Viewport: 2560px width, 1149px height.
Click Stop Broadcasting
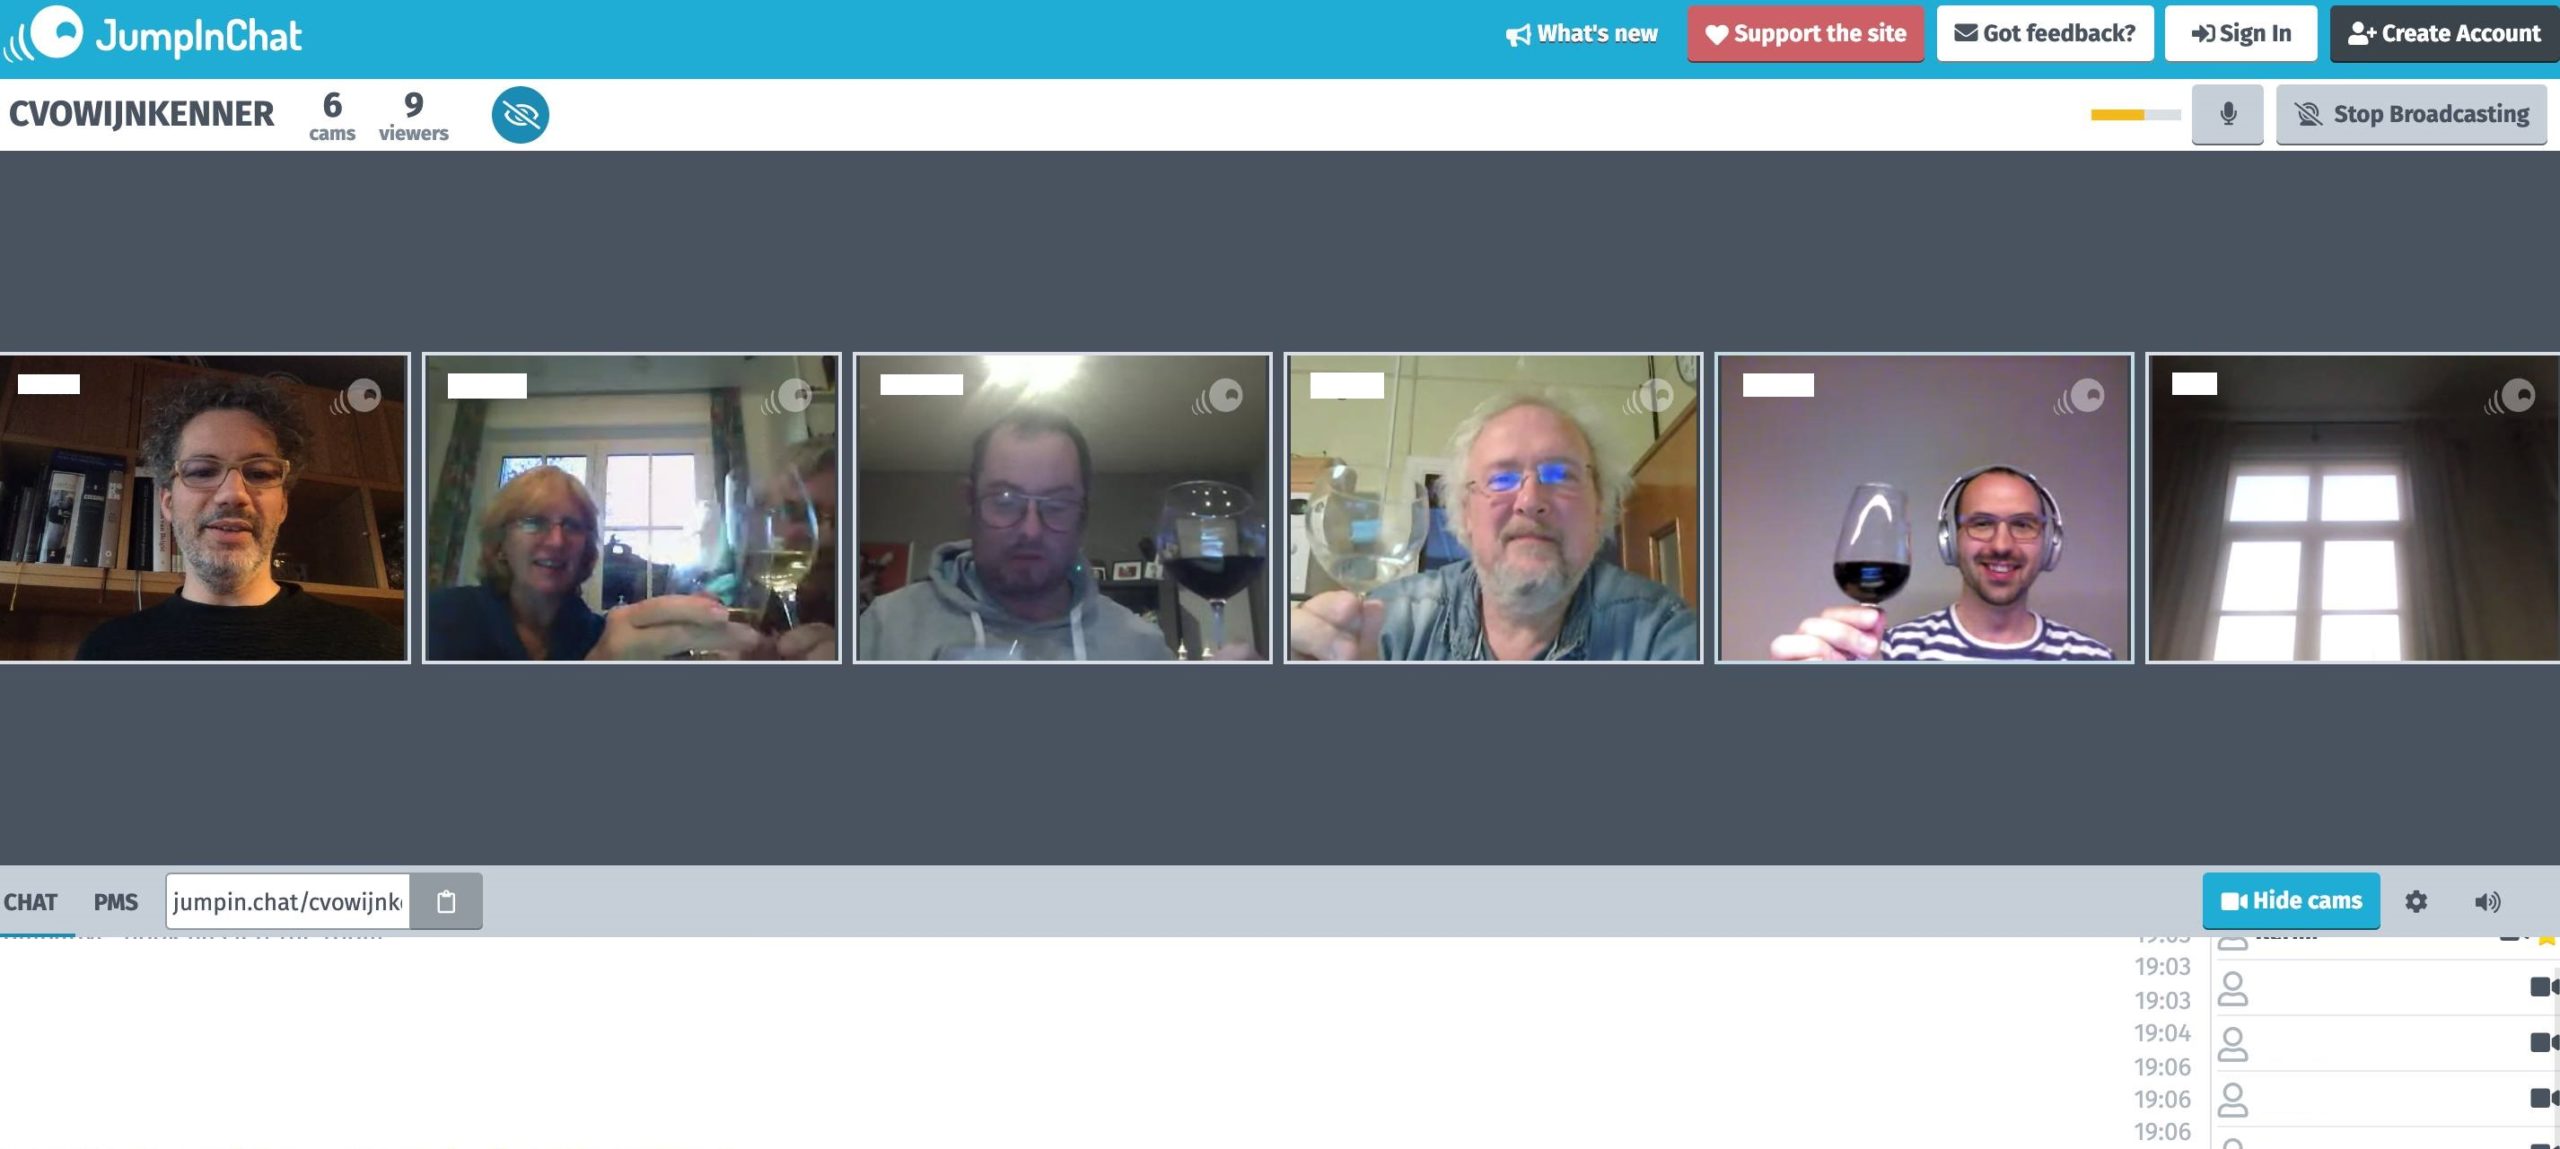2411,114
